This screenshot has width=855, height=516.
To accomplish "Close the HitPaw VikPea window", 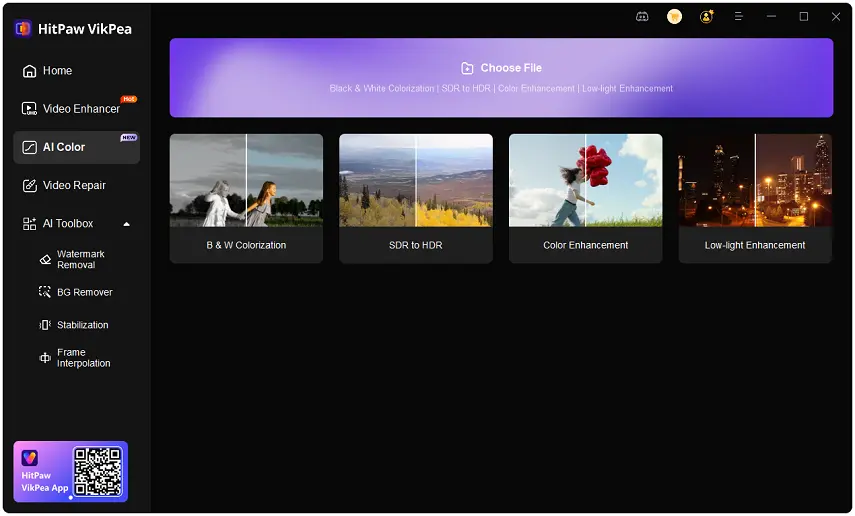I will (836, 17).
